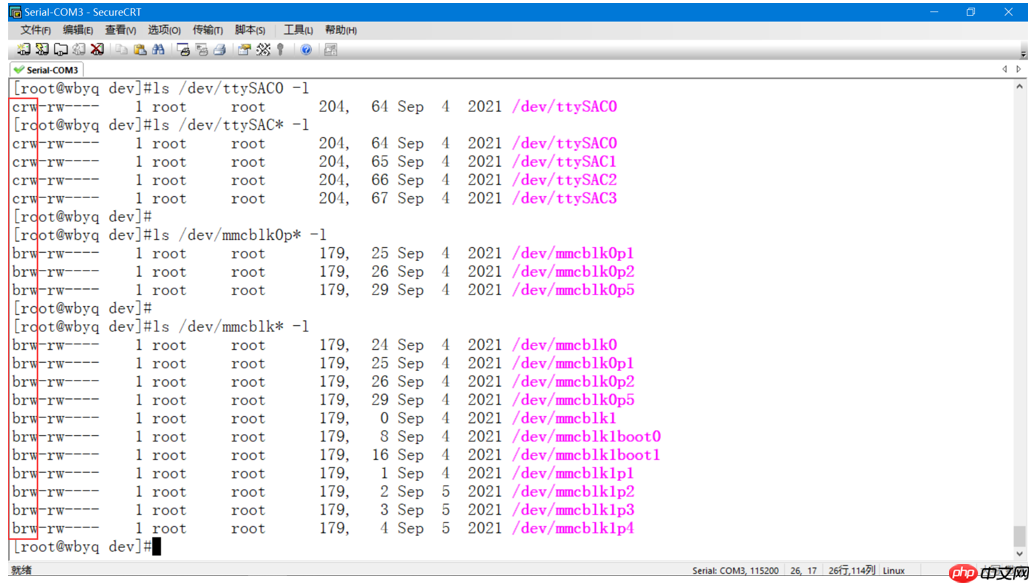The height and width of the screenshot is (583, 1030).
Task: Select the Serial-COM3 session tab
Action: coord(47,70)
